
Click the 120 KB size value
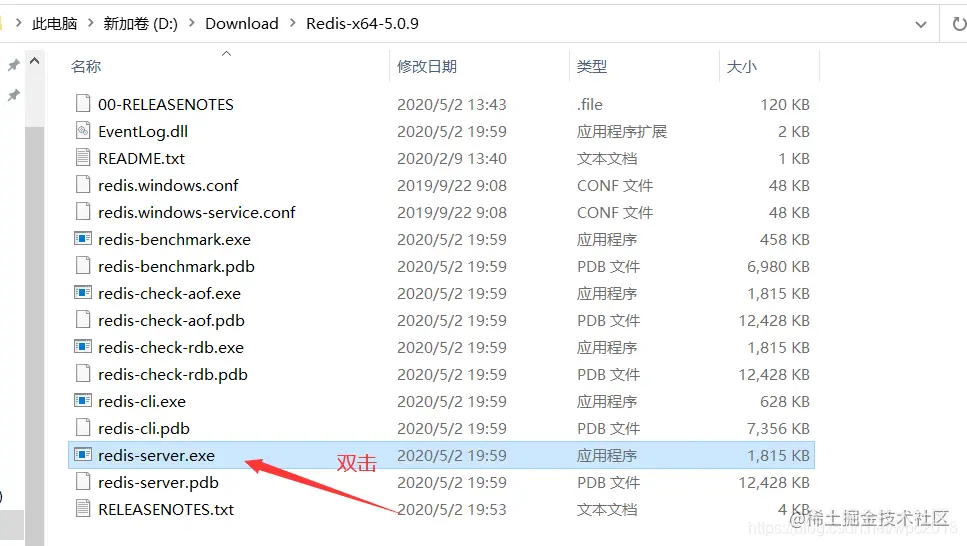coord(784,104)
